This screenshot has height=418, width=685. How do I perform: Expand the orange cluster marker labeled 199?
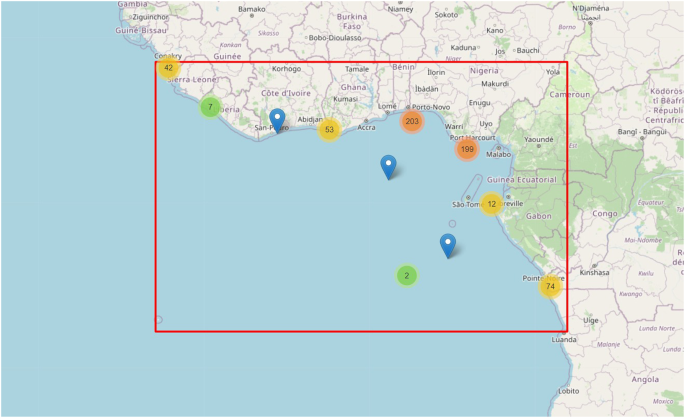pyautogui.click(x=467, y=149)
